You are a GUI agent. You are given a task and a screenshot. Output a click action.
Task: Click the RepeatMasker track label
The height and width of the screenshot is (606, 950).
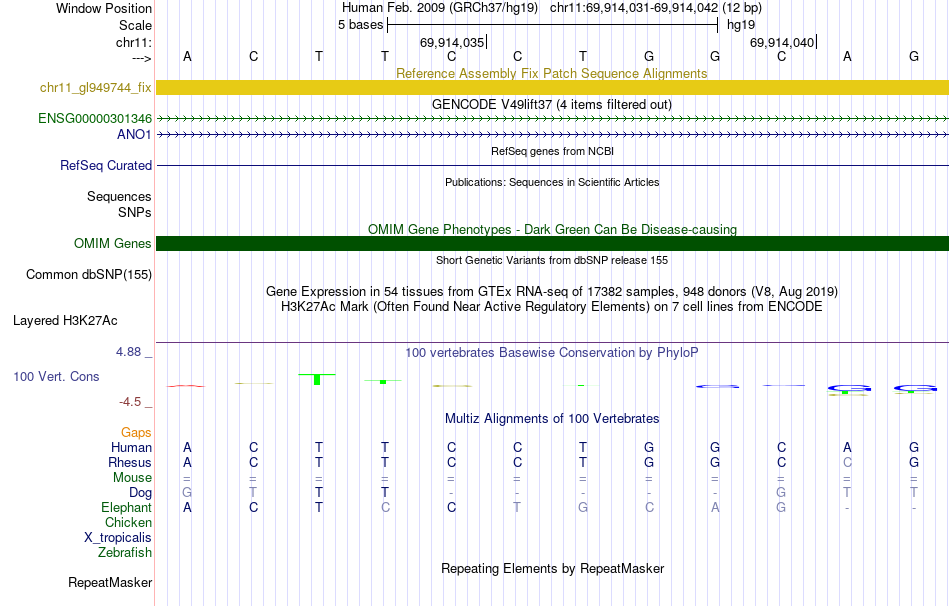(110, 583)
